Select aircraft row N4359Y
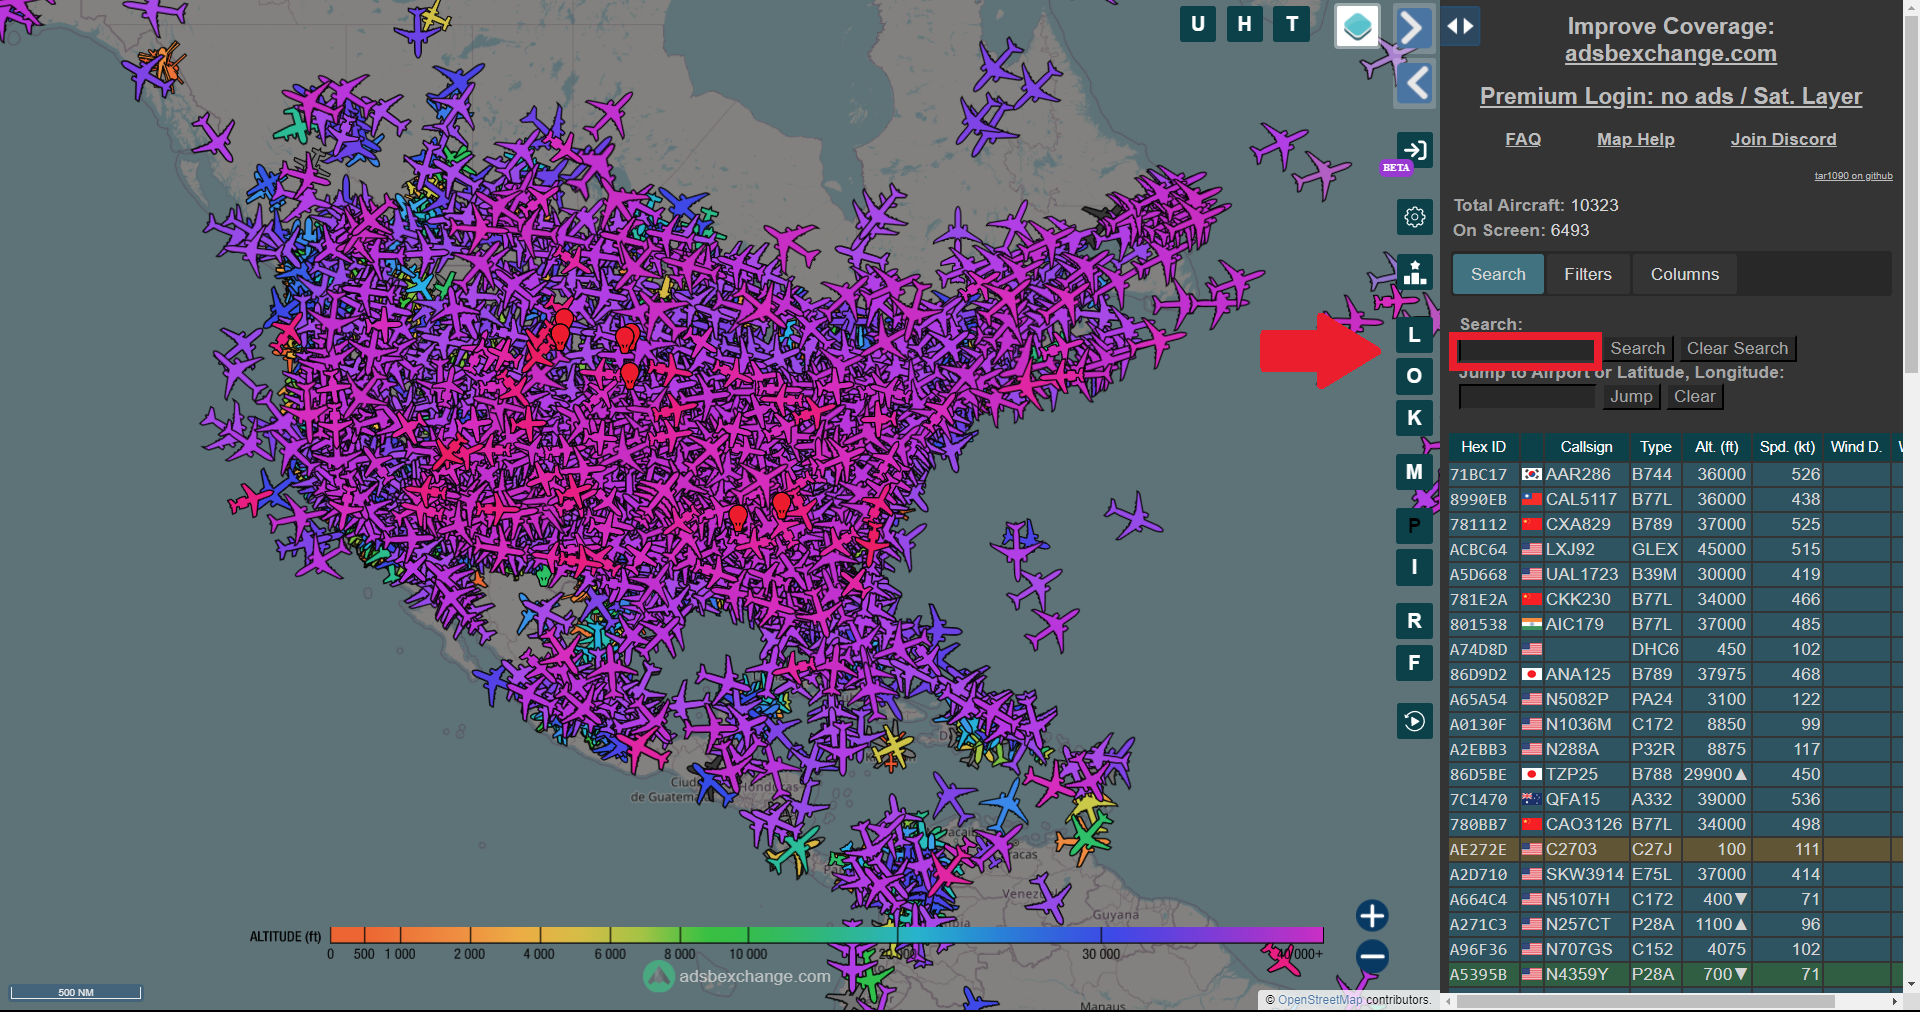Screen dimensions: 1920x1012 point(1676,974)
